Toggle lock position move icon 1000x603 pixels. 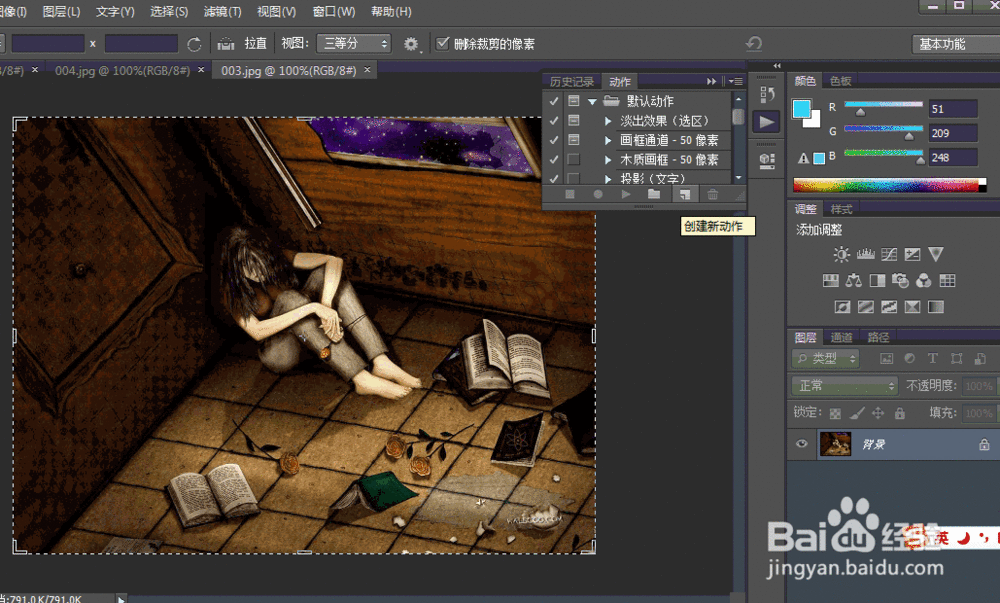pyautogui.click(x=878, y=413)
